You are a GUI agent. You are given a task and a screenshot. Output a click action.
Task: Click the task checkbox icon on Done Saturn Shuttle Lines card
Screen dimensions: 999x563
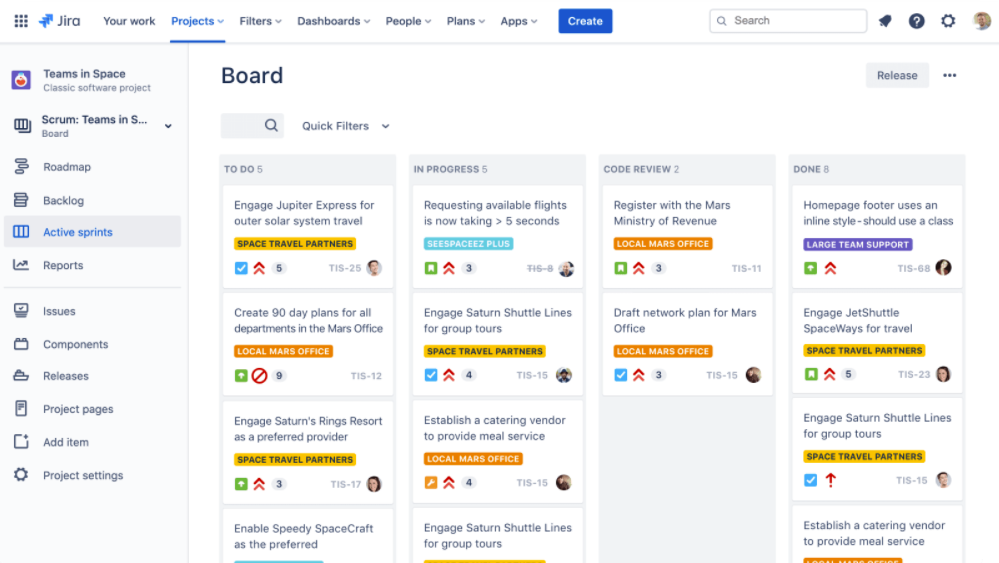[810, 480]
